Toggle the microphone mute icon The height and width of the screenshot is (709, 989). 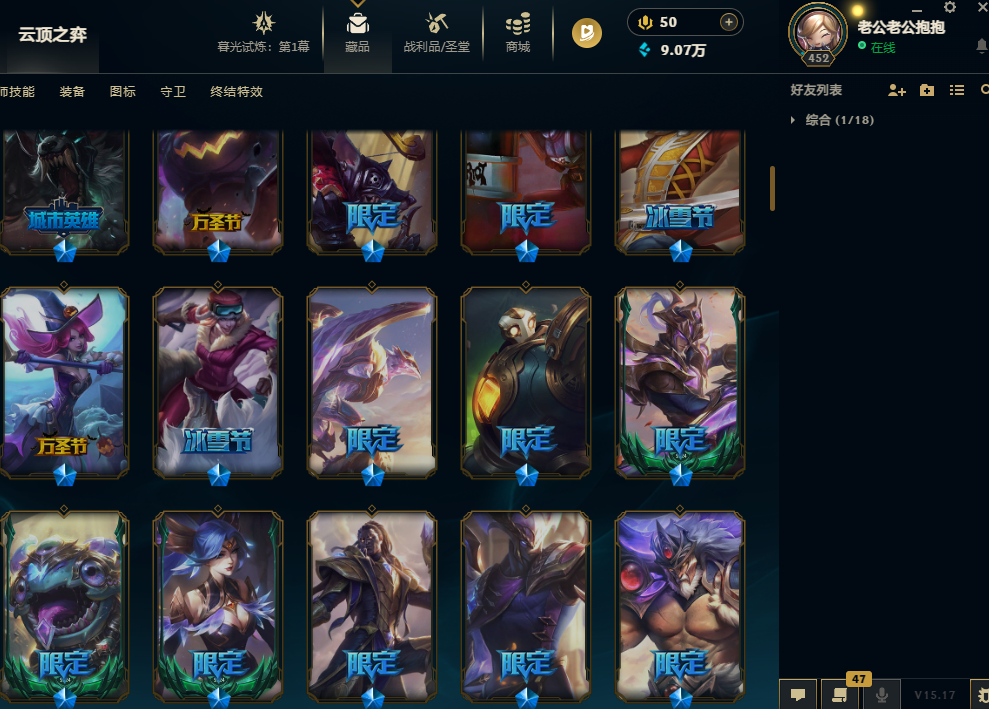pyautogui.click(x=882, y=694)
